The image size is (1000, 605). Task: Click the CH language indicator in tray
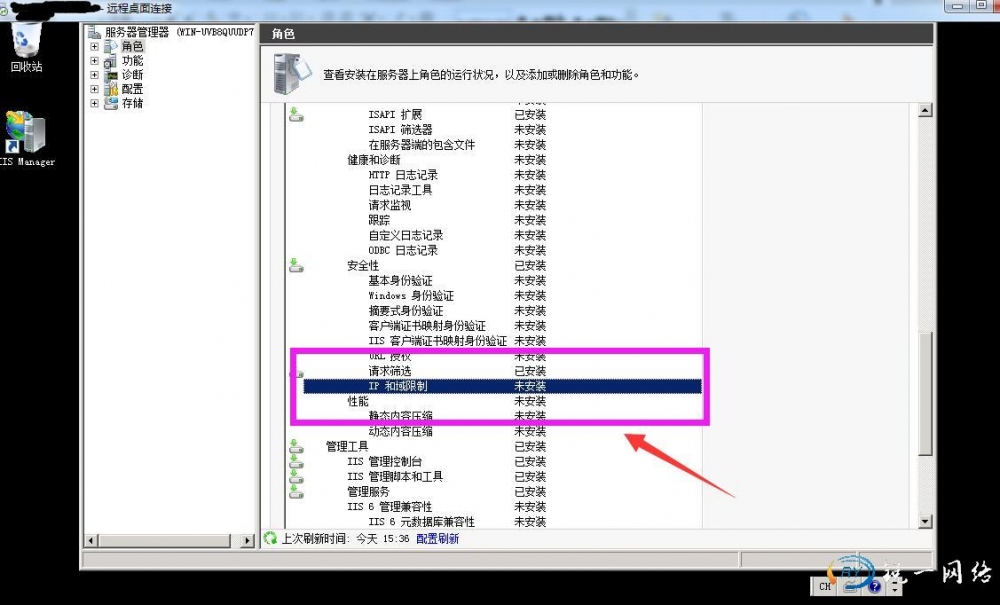825,587
